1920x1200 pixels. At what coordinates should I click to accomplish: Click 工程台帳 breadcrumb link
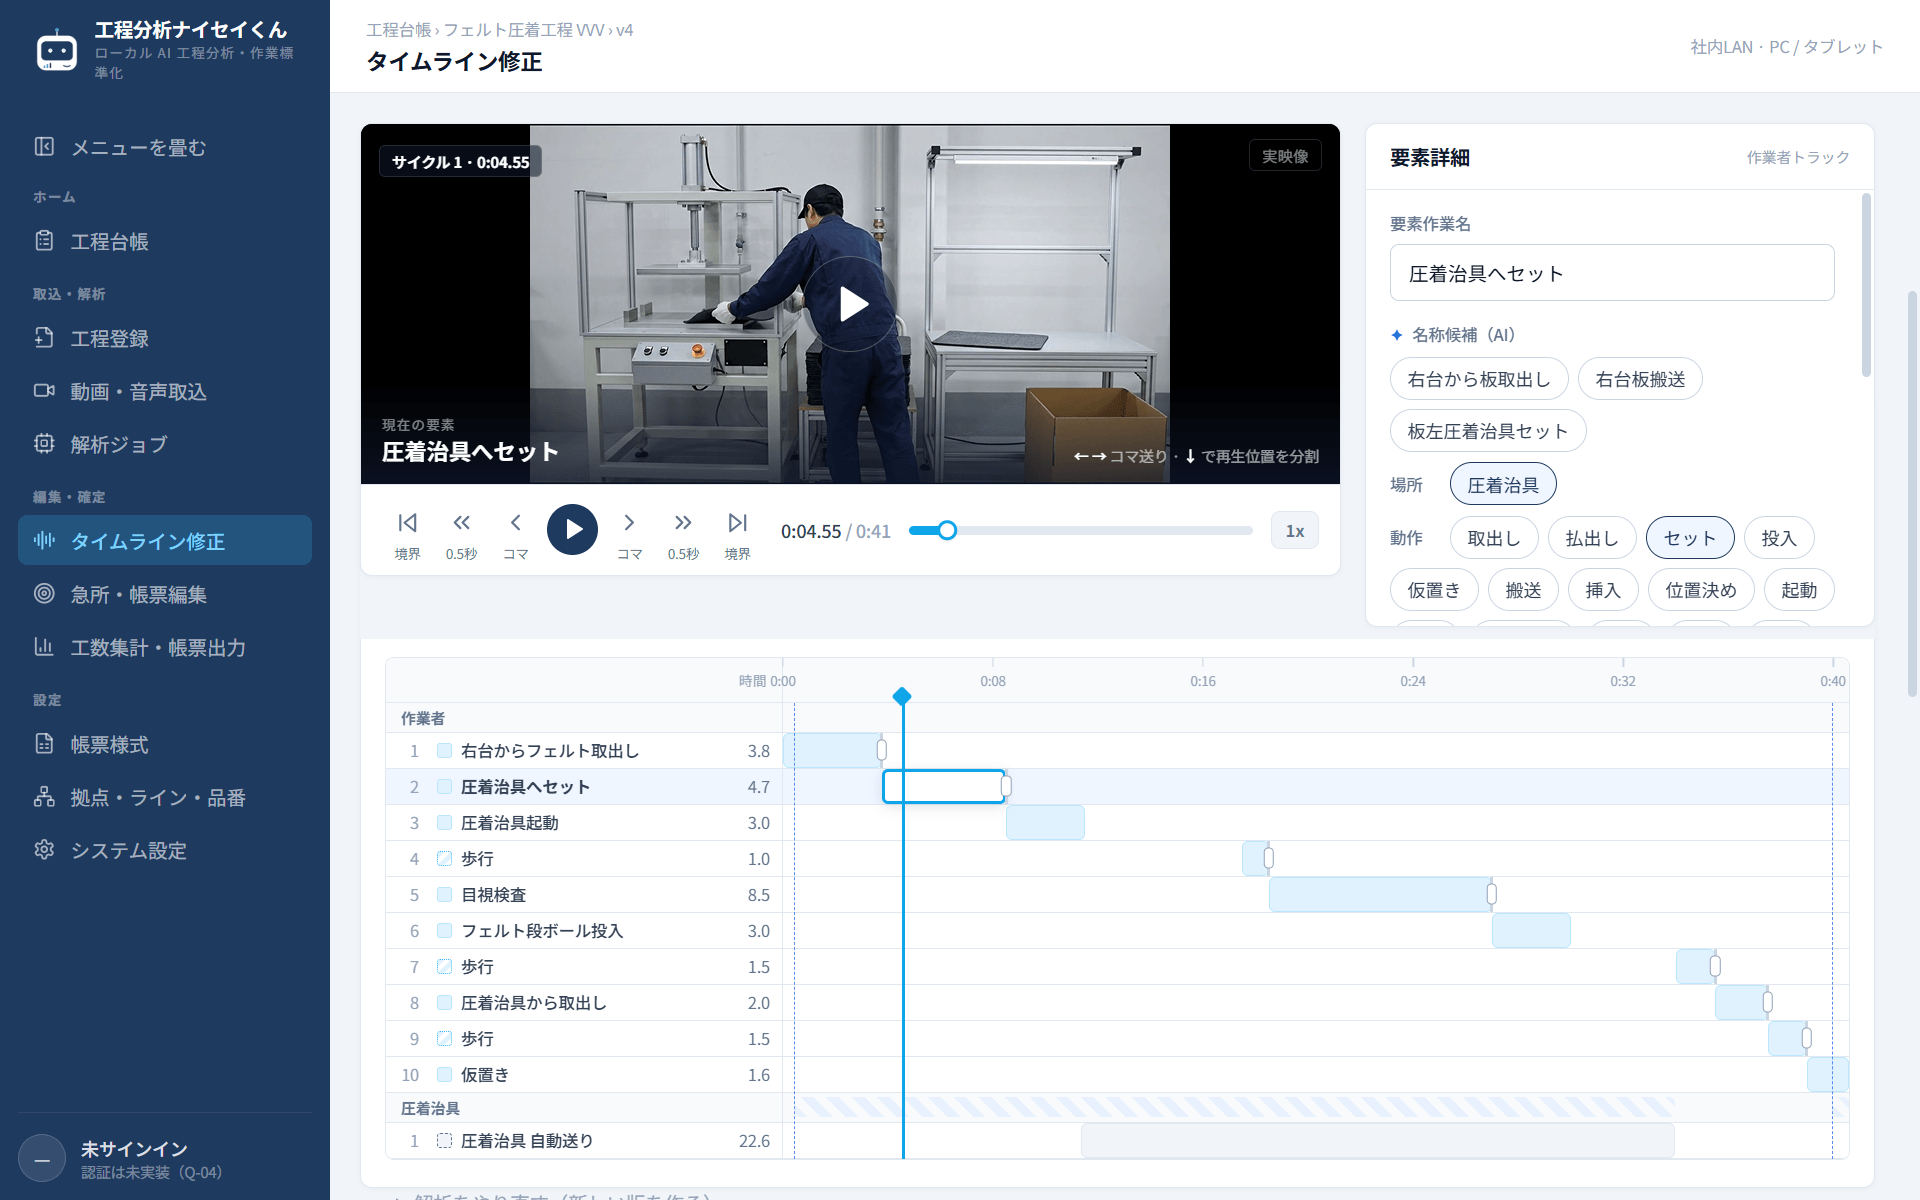click(x=399, y=30)
